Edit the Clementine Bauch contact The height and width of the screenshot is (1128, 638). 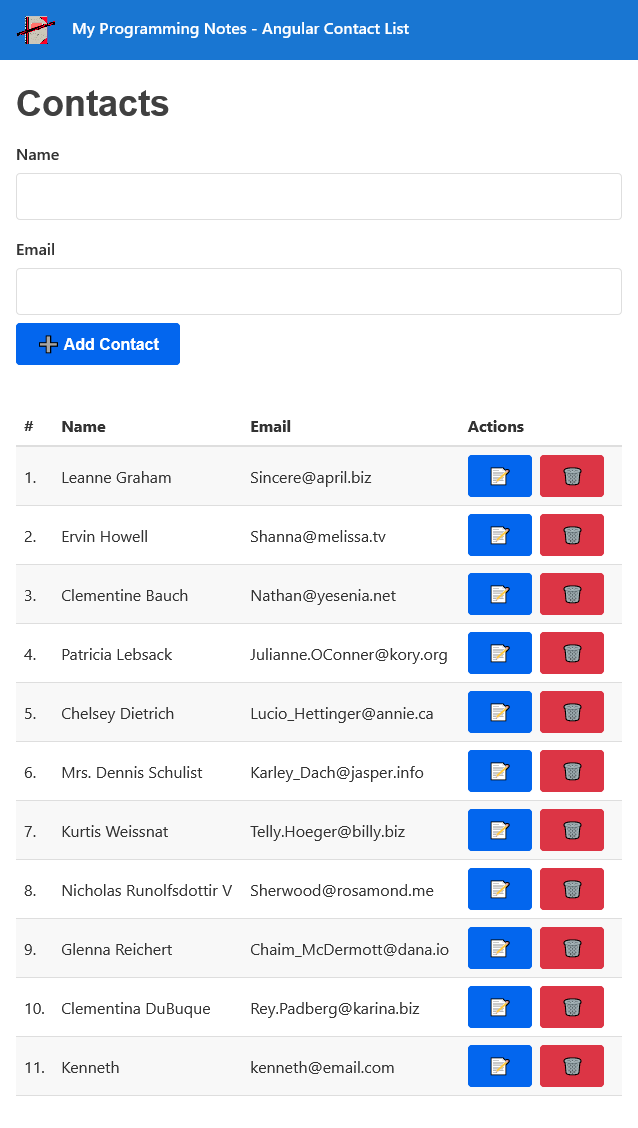(499, 594)
